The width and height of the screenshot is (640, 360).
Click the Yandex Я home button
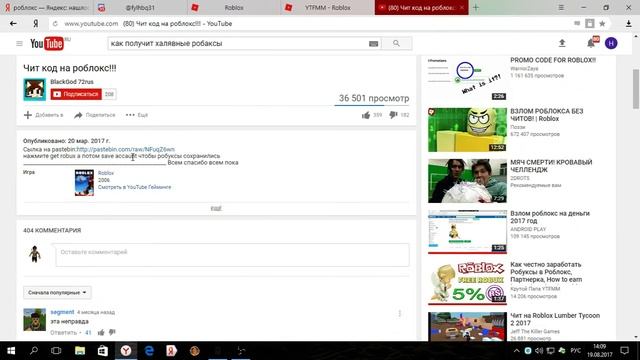(x=36, y=24)
